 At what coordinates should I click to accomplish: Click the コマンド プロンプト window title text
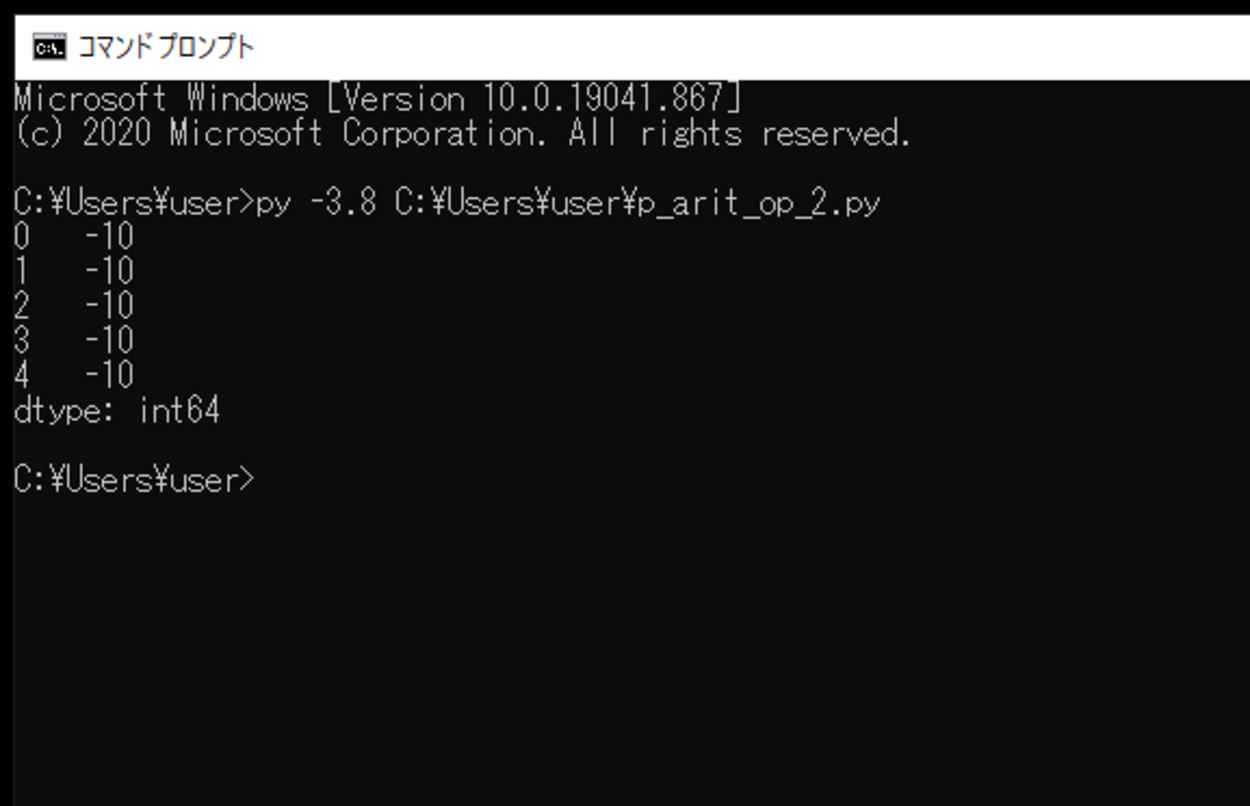click(x=166, y=47)
